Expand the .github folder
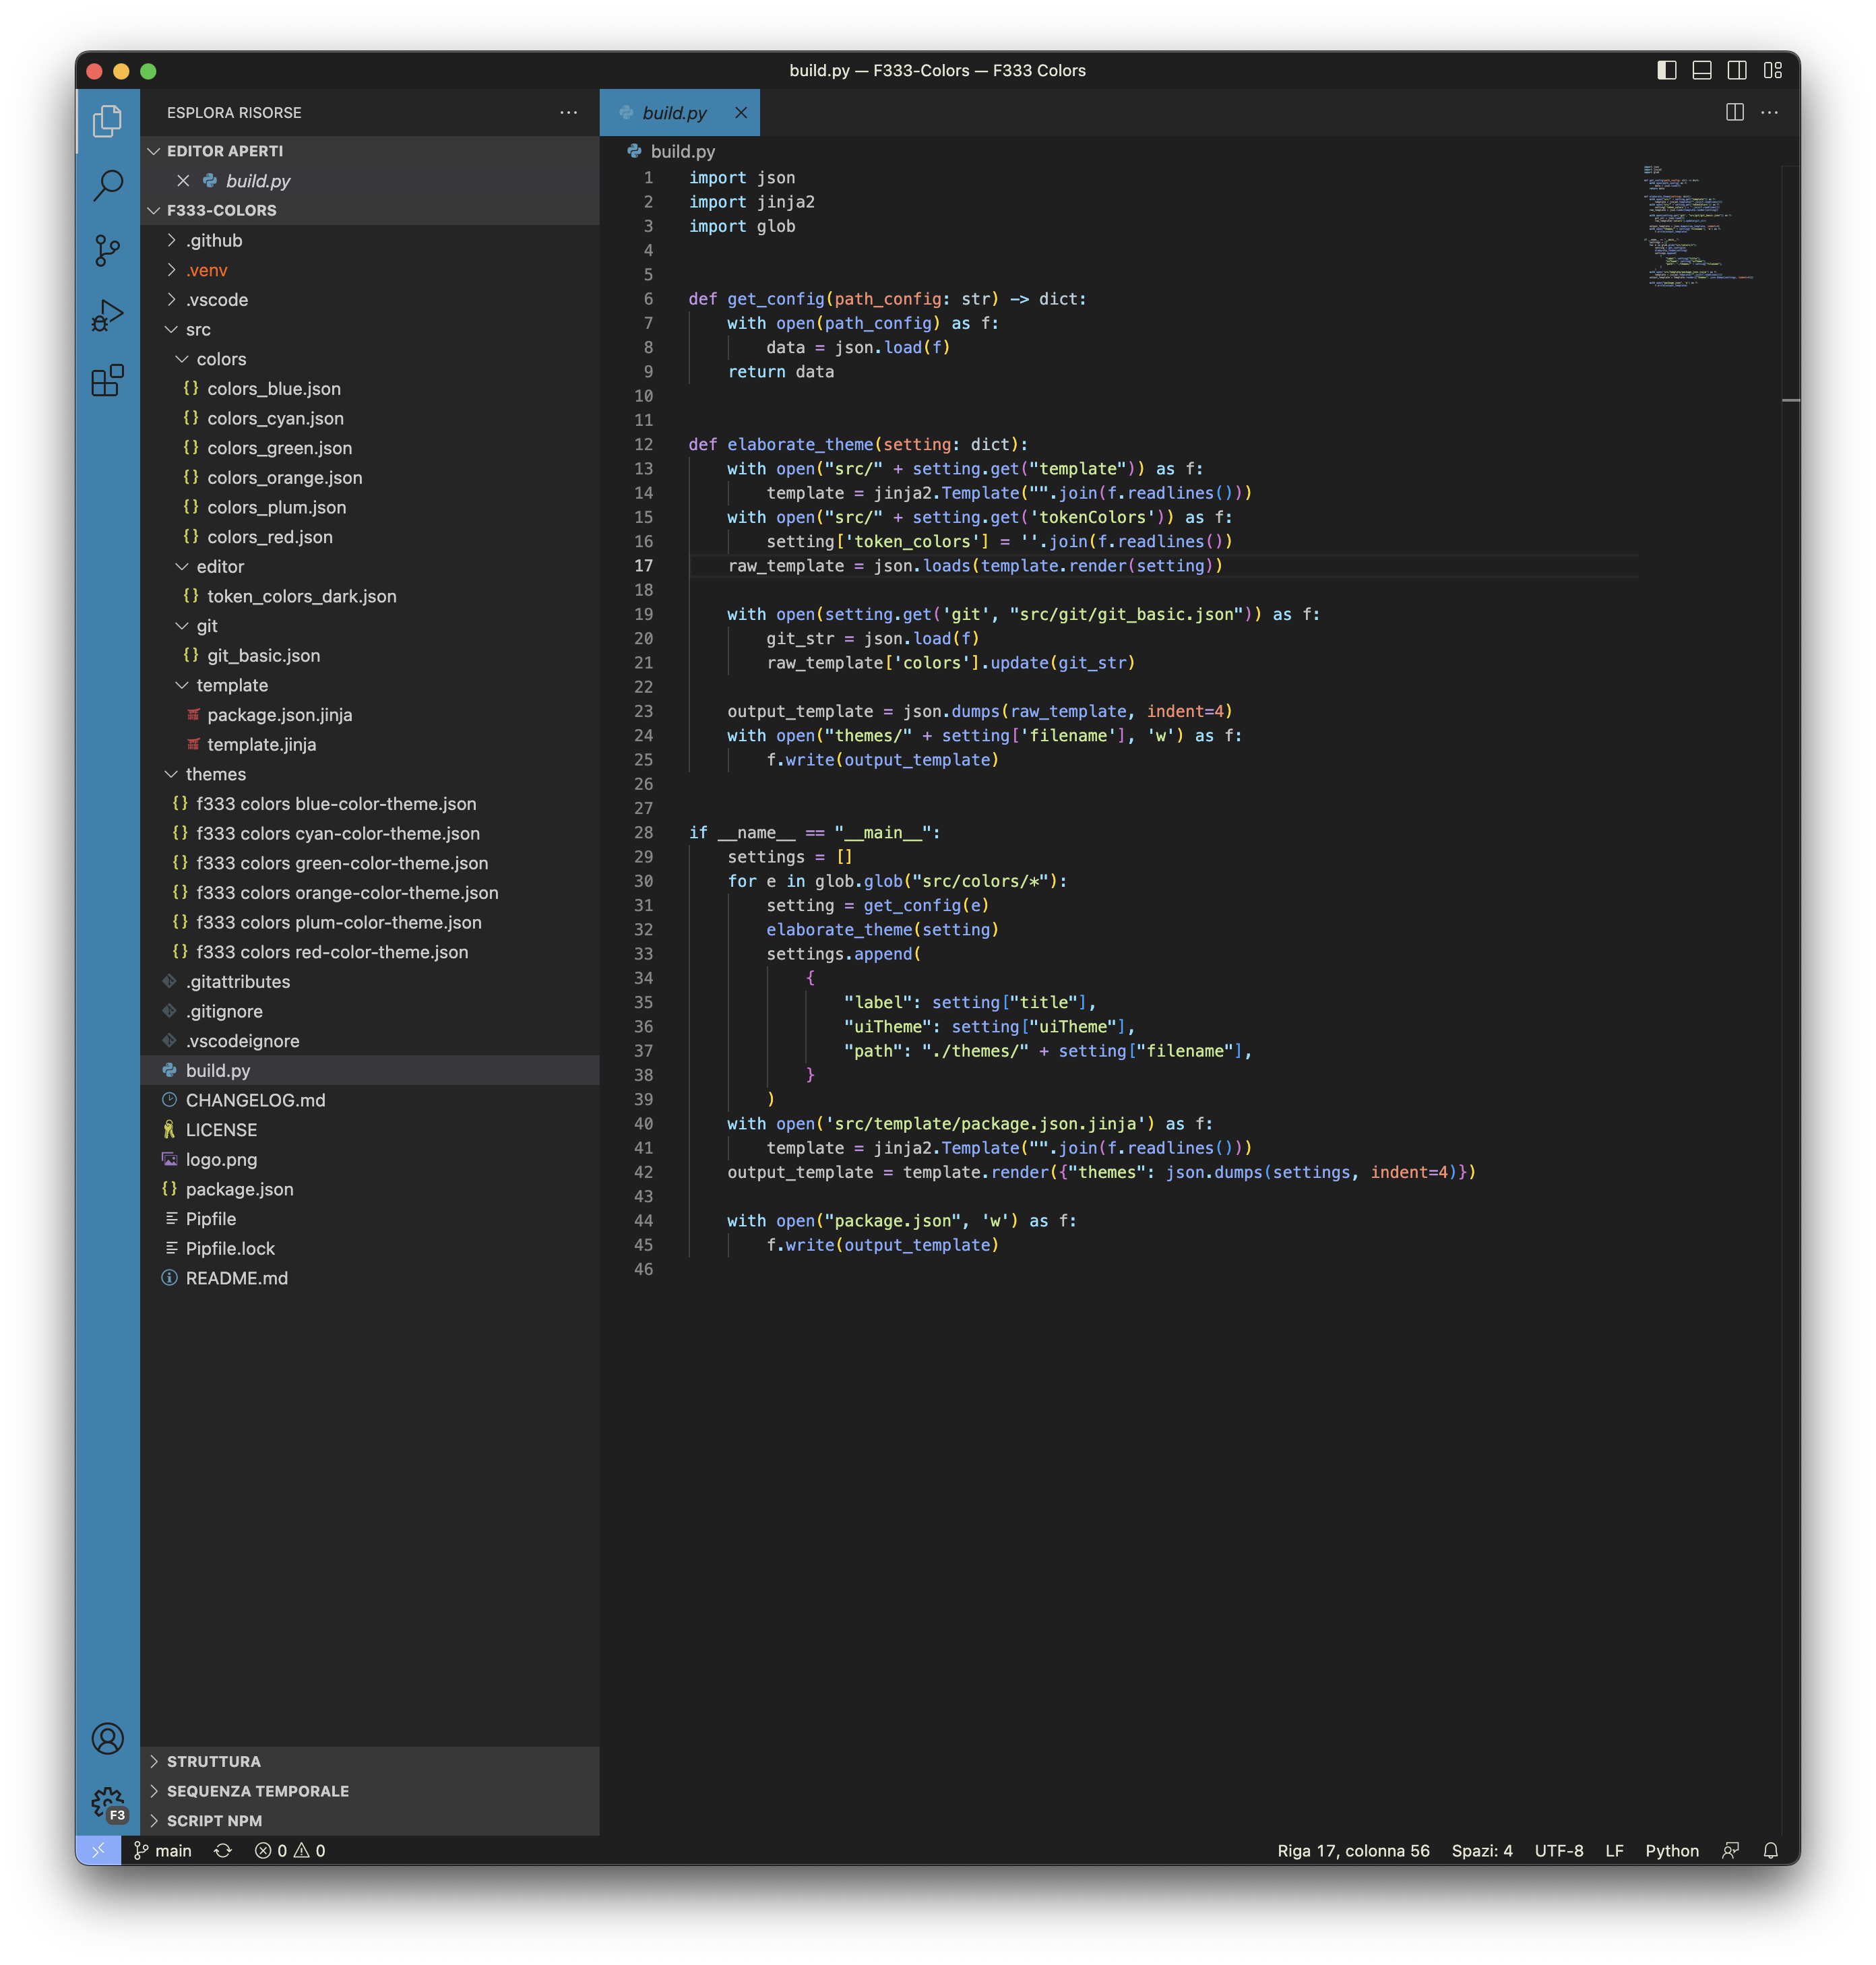The height and width of the screenshot is (1965, 1876). pyautogui.click(x=214, y=240)
